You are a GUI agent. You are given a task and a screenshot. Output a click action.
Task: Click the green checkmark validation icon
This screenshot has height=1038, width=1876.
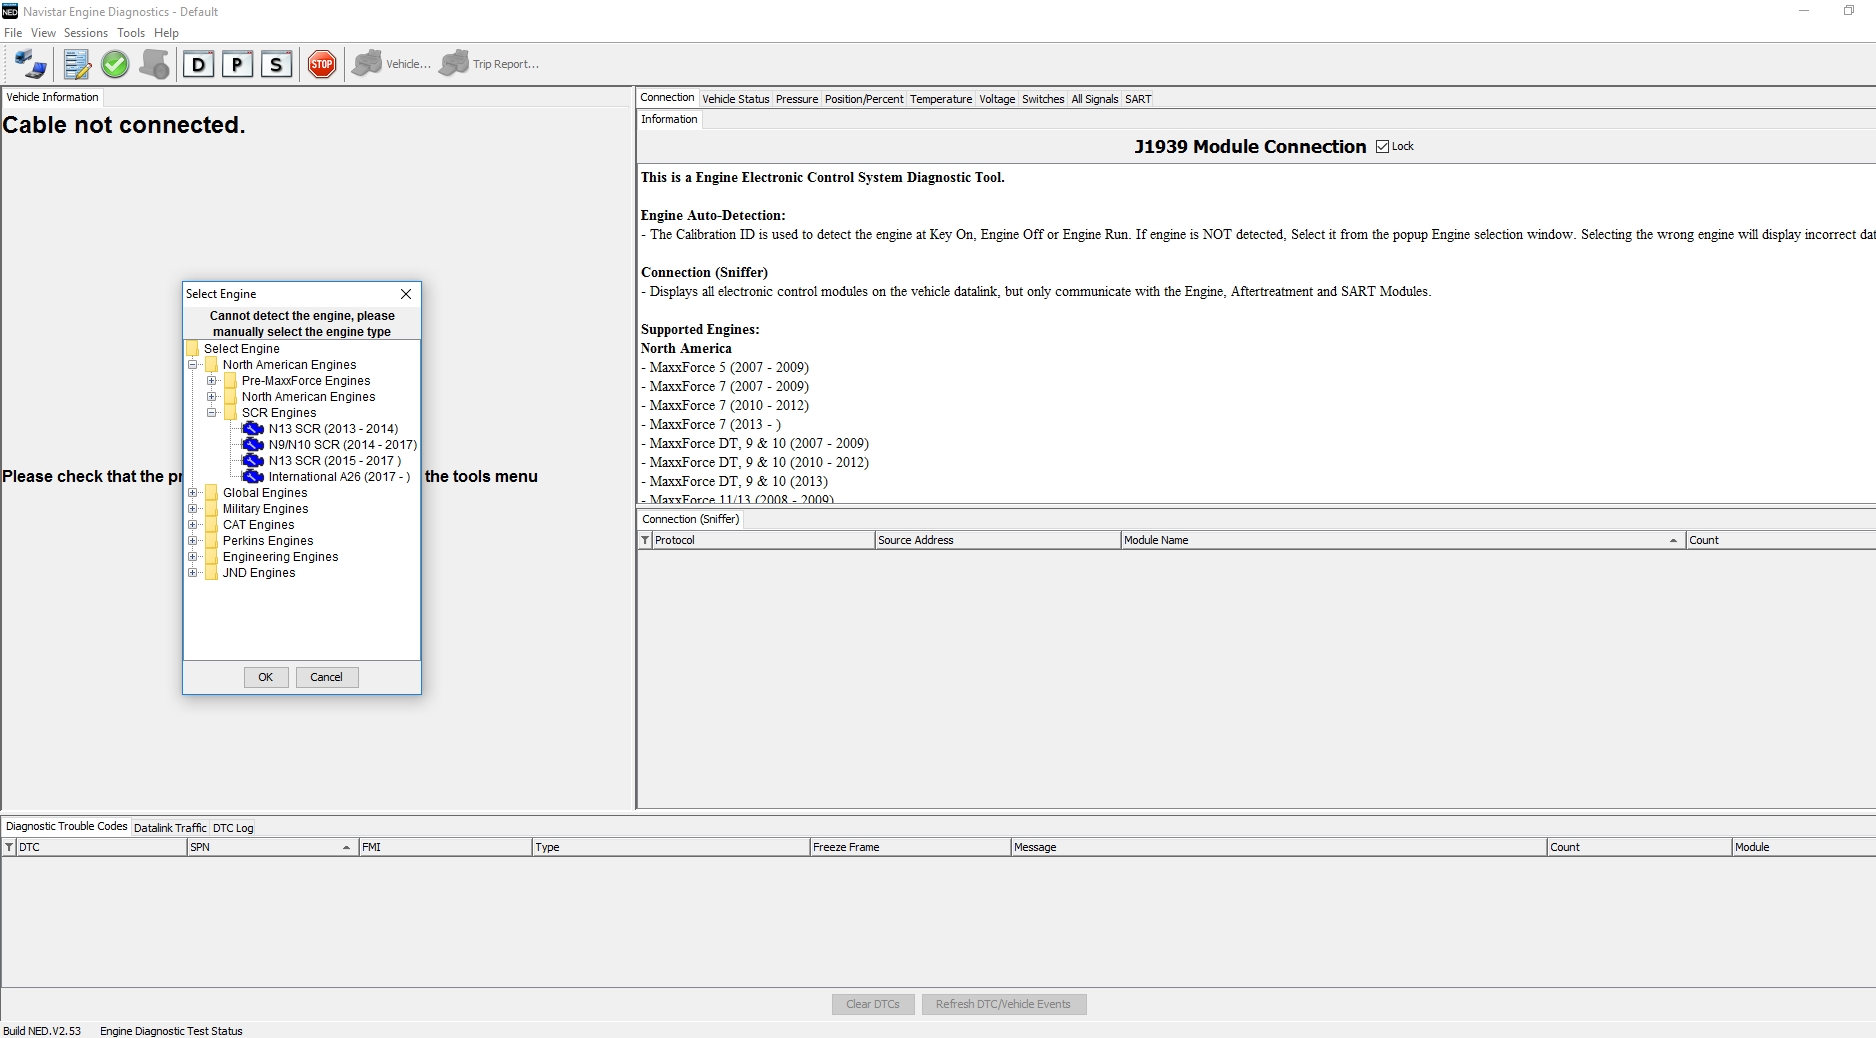tap(115, 64)
